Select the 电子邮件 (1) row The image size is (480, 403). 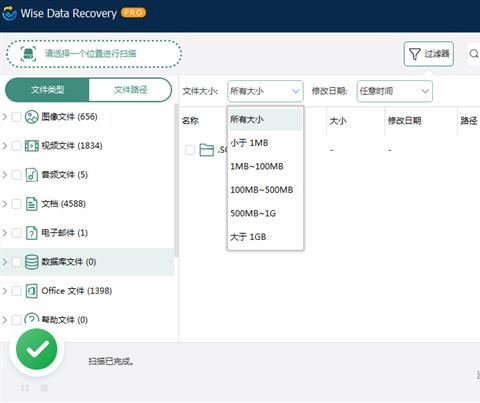pyautogui.click(x=87, y=233)
